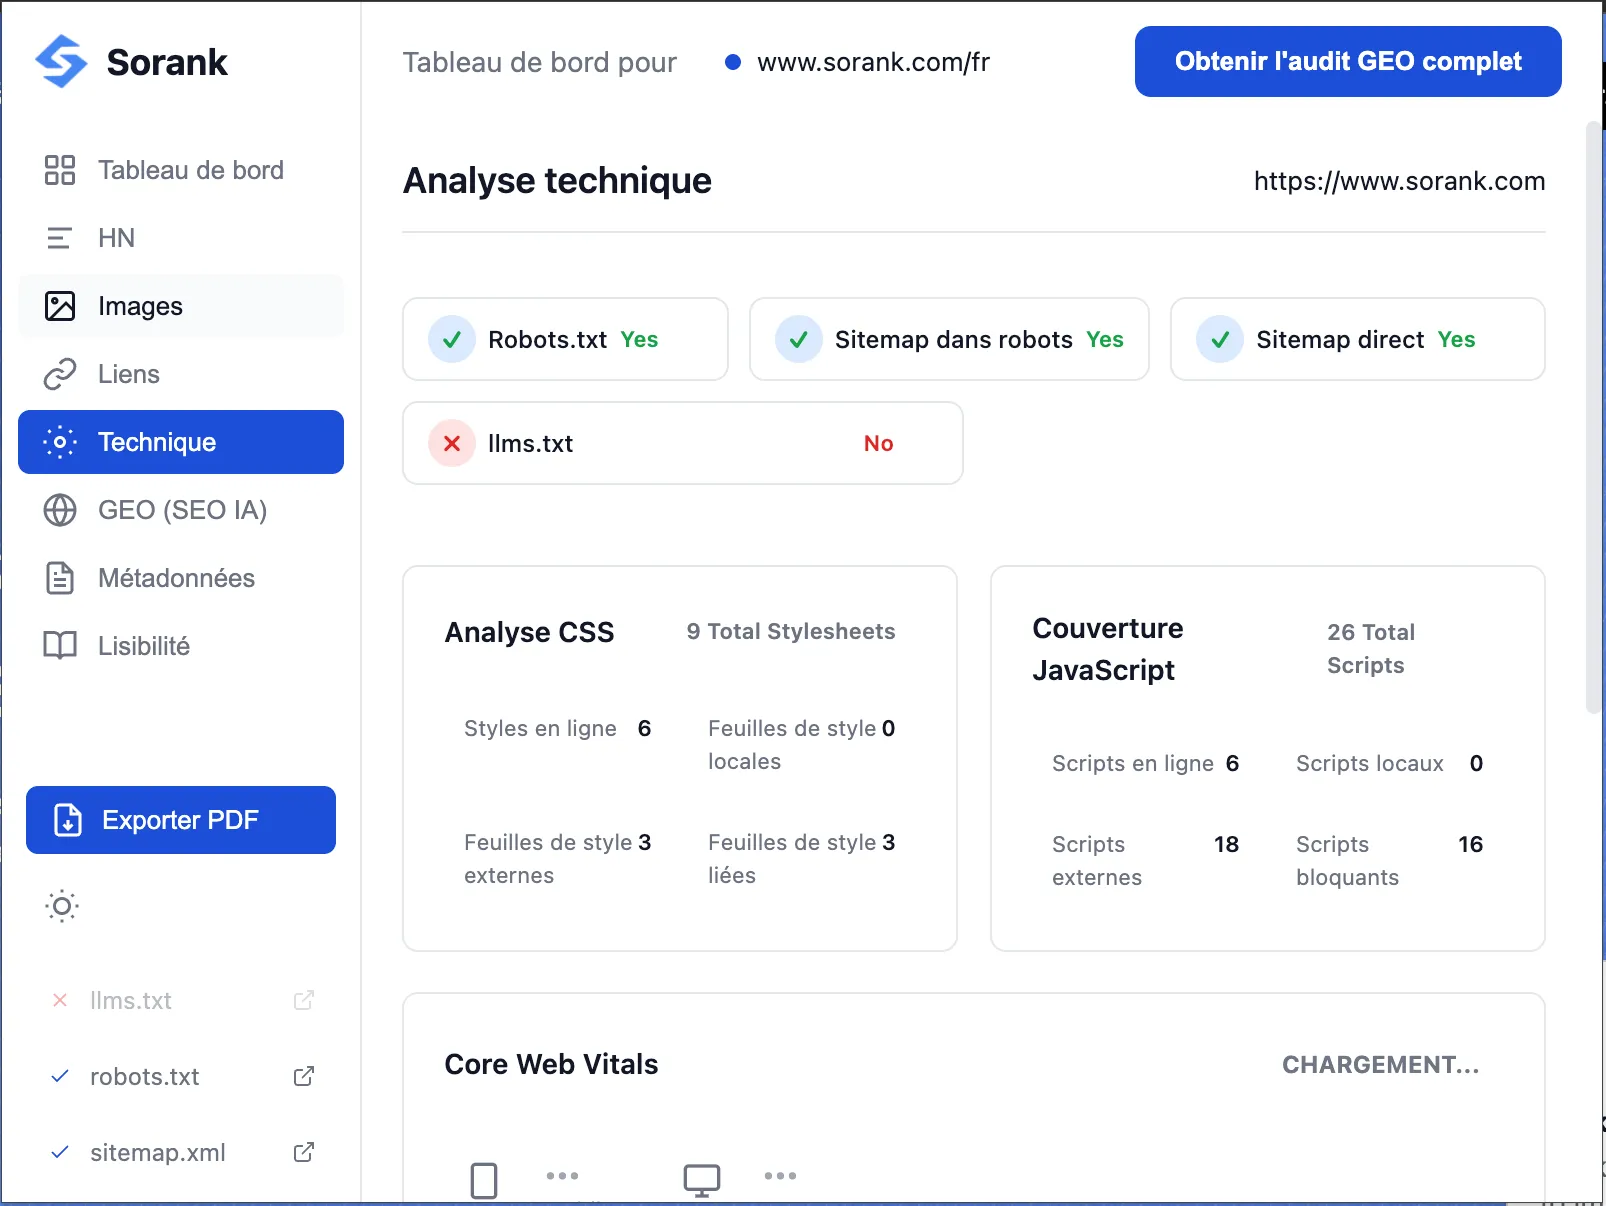Click the HN headings icon

click(x=59, y=238)
